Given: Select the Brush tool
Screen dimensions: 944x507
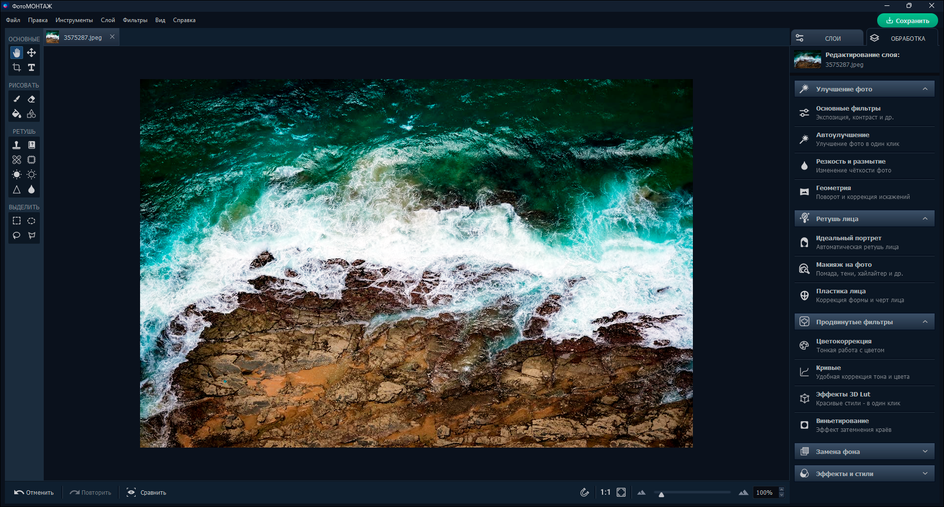Looking at the screenshot, I should [x=16, y=99].
